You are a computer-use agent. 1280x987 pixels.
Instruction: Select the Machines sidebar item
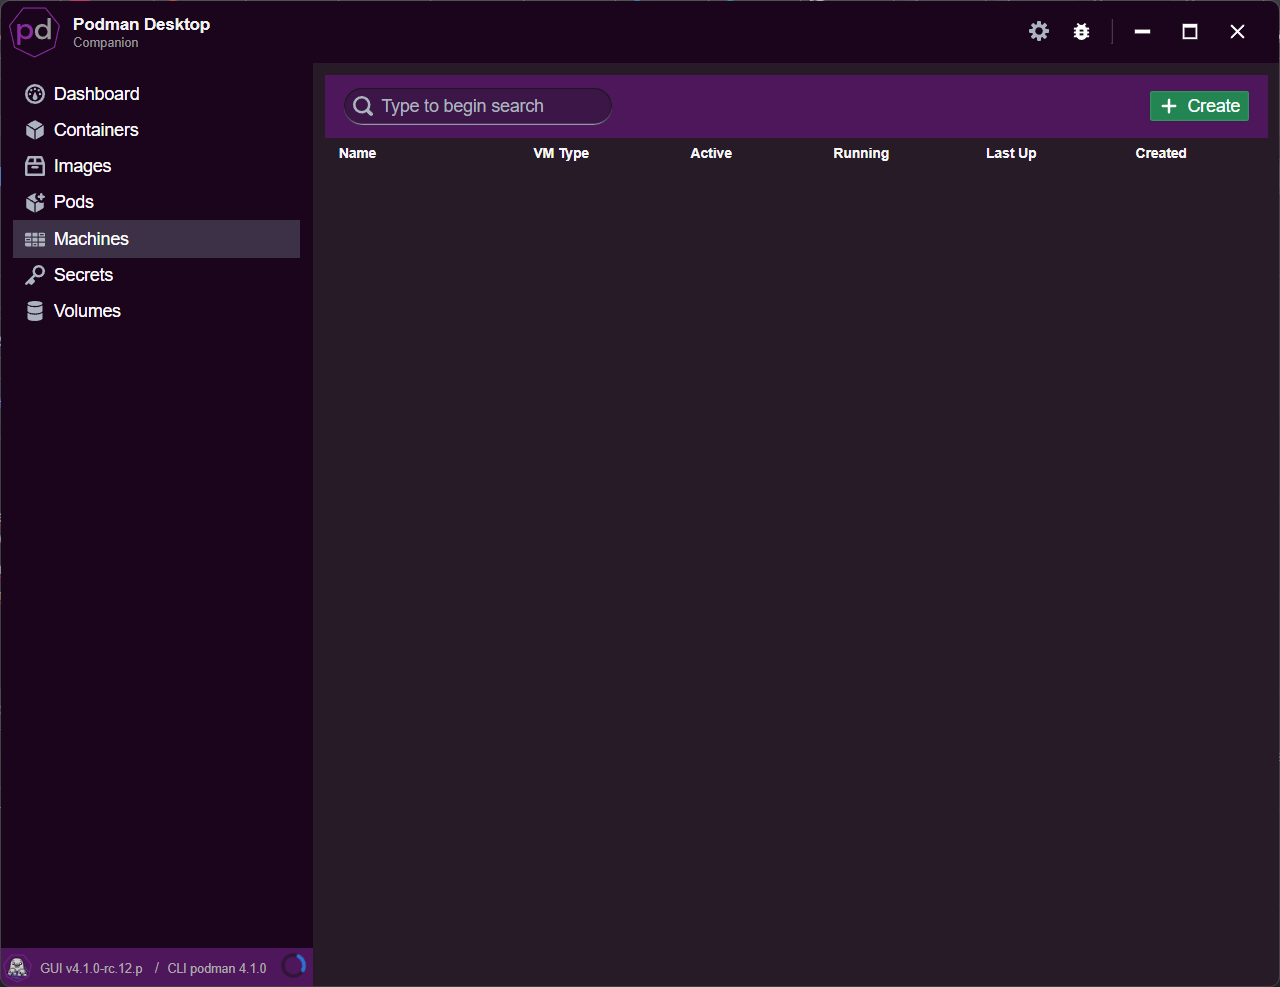coord(156,239)
